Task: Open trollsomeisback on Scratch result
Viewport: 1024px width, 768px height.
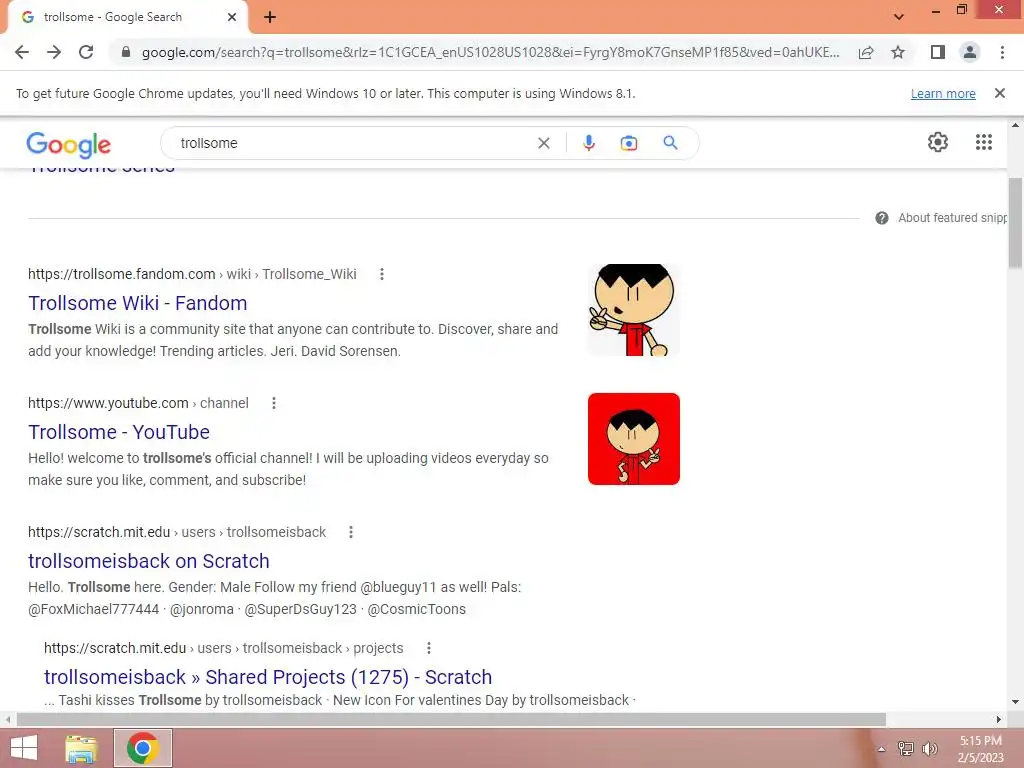Action: coord(149,561)
